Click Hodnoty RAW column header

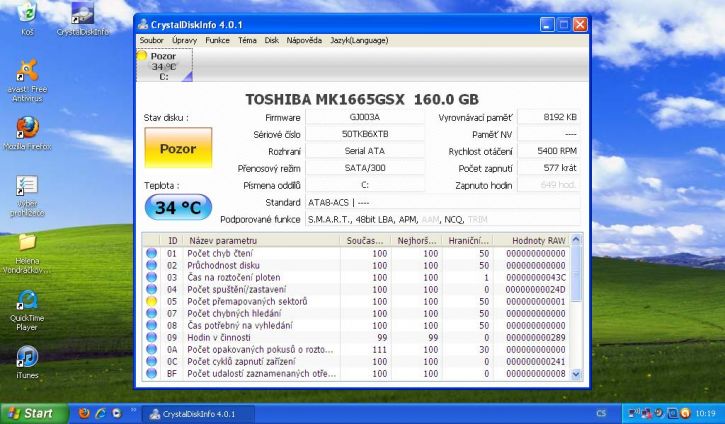tap(531, 240)
